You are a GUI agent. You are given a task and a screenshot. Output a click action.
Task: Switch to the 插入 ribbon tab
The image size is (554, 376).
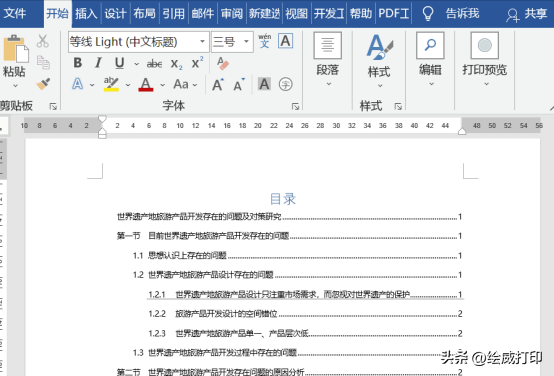tap(86, 13)
